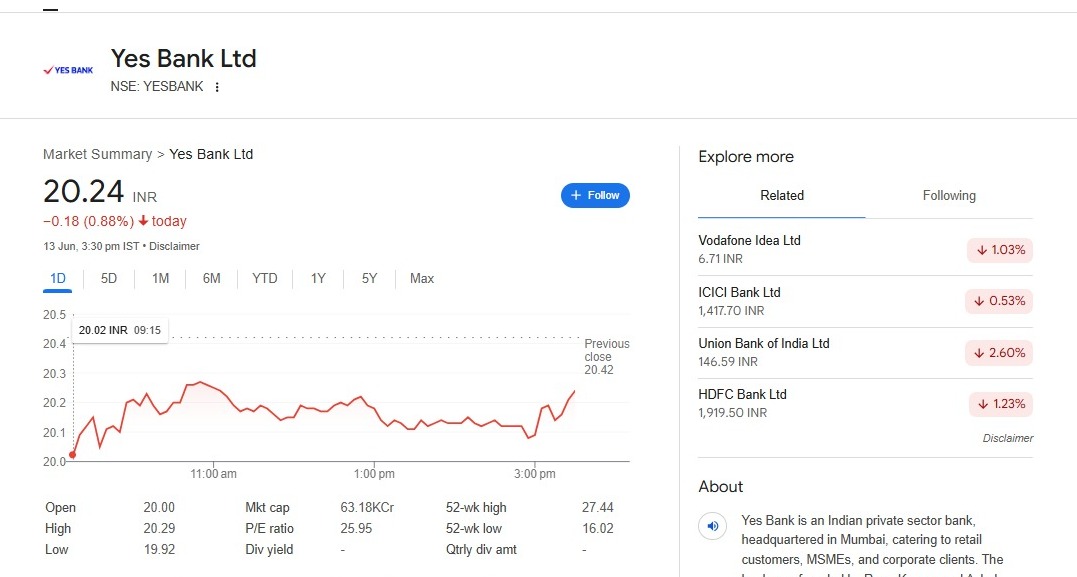Click the Market Summary breadcrumb link

coord(98,155)
